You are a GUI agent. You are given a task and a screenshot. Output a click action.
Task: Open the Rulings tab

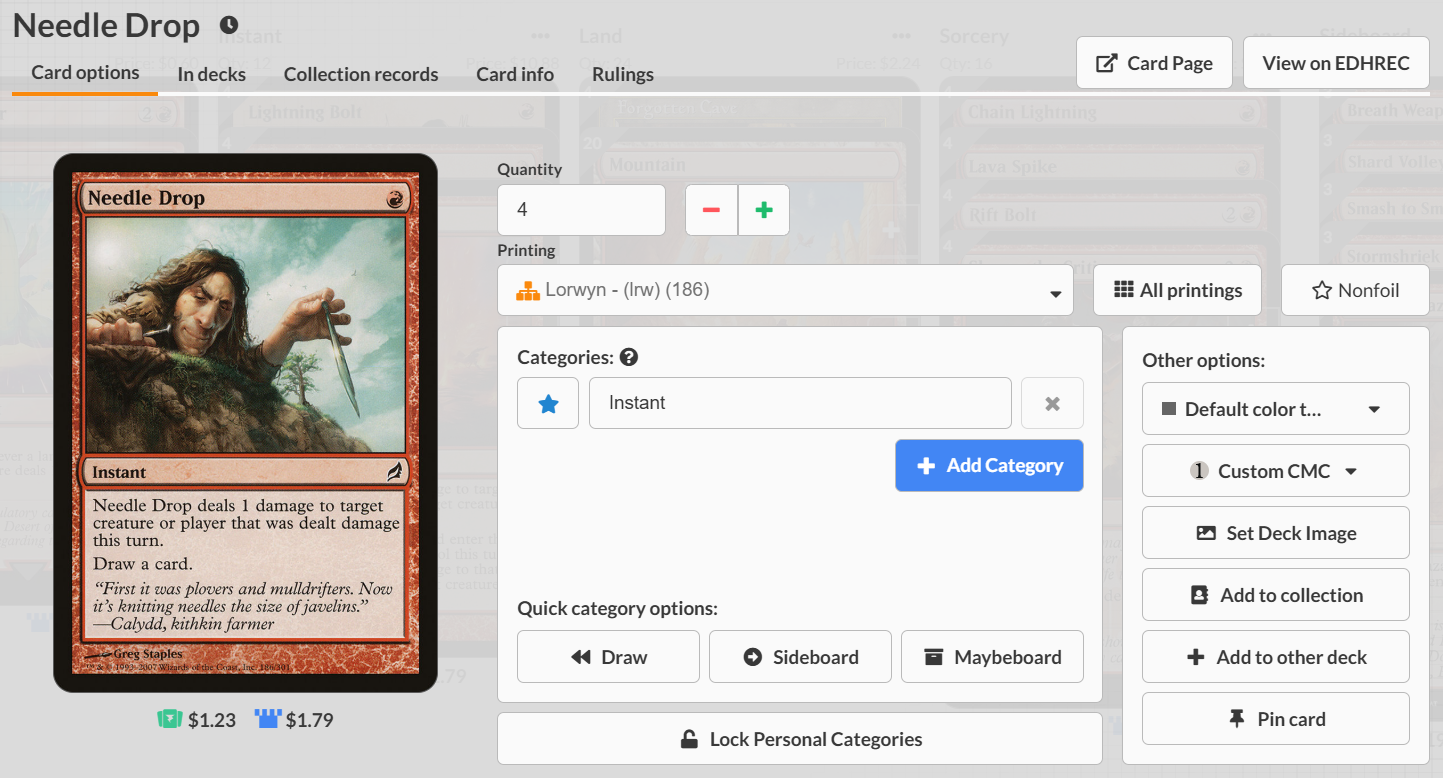[x=622, y=74]
